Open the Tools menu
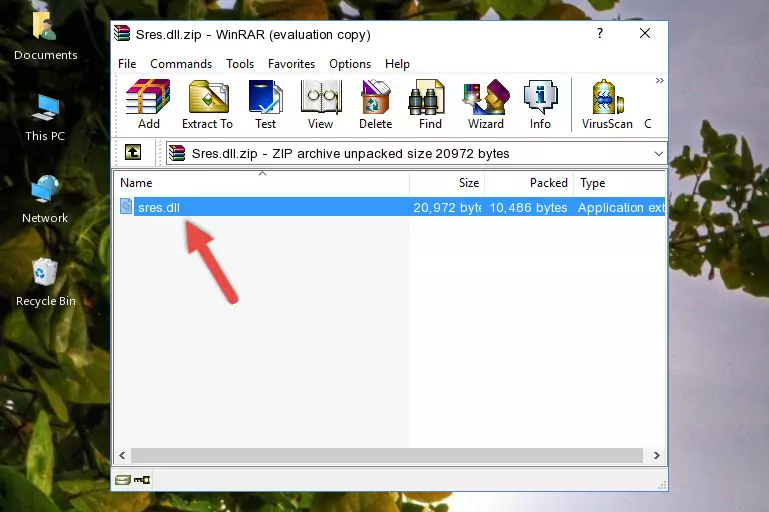The width and height of the screenshot is (769, 512). (x=240, y=64)
